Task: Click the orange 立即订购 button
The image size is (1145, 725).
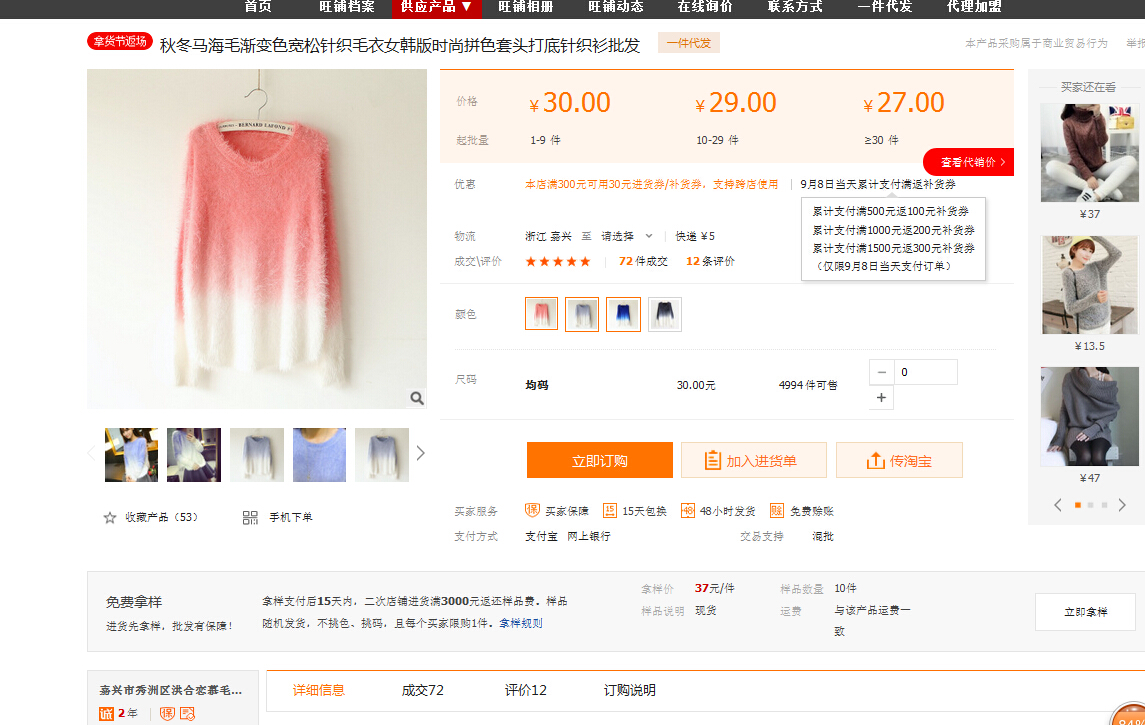Action: (600, 461)
